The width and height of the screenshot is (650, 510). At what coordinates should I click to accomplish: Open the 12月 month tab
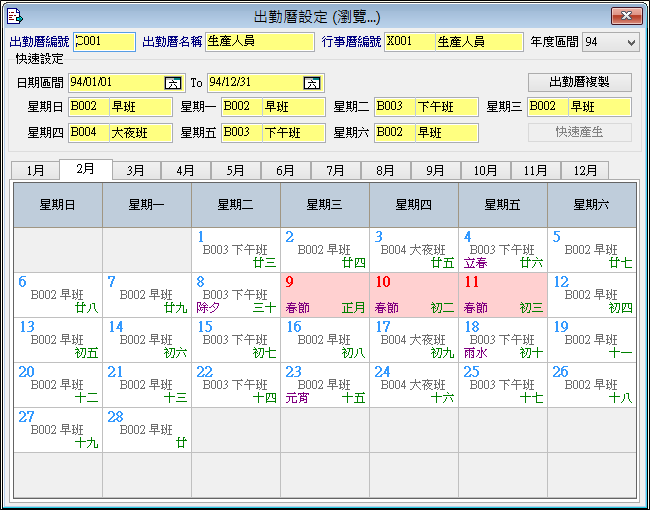pos(585,170)
